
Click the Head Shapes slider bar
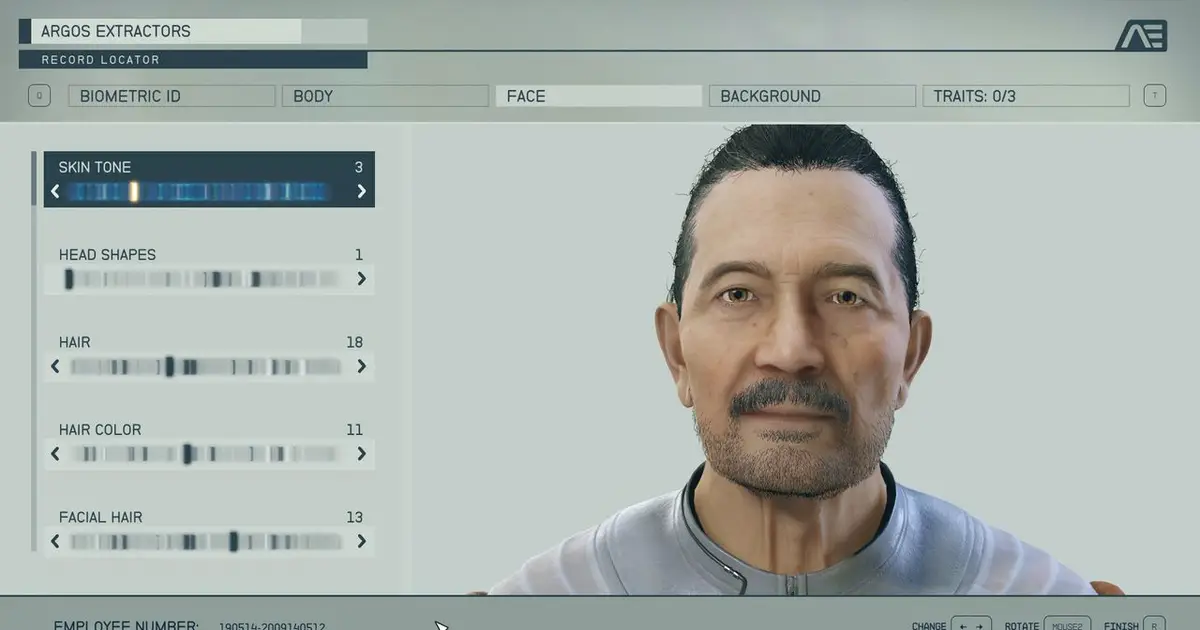[x=202, y=279]
